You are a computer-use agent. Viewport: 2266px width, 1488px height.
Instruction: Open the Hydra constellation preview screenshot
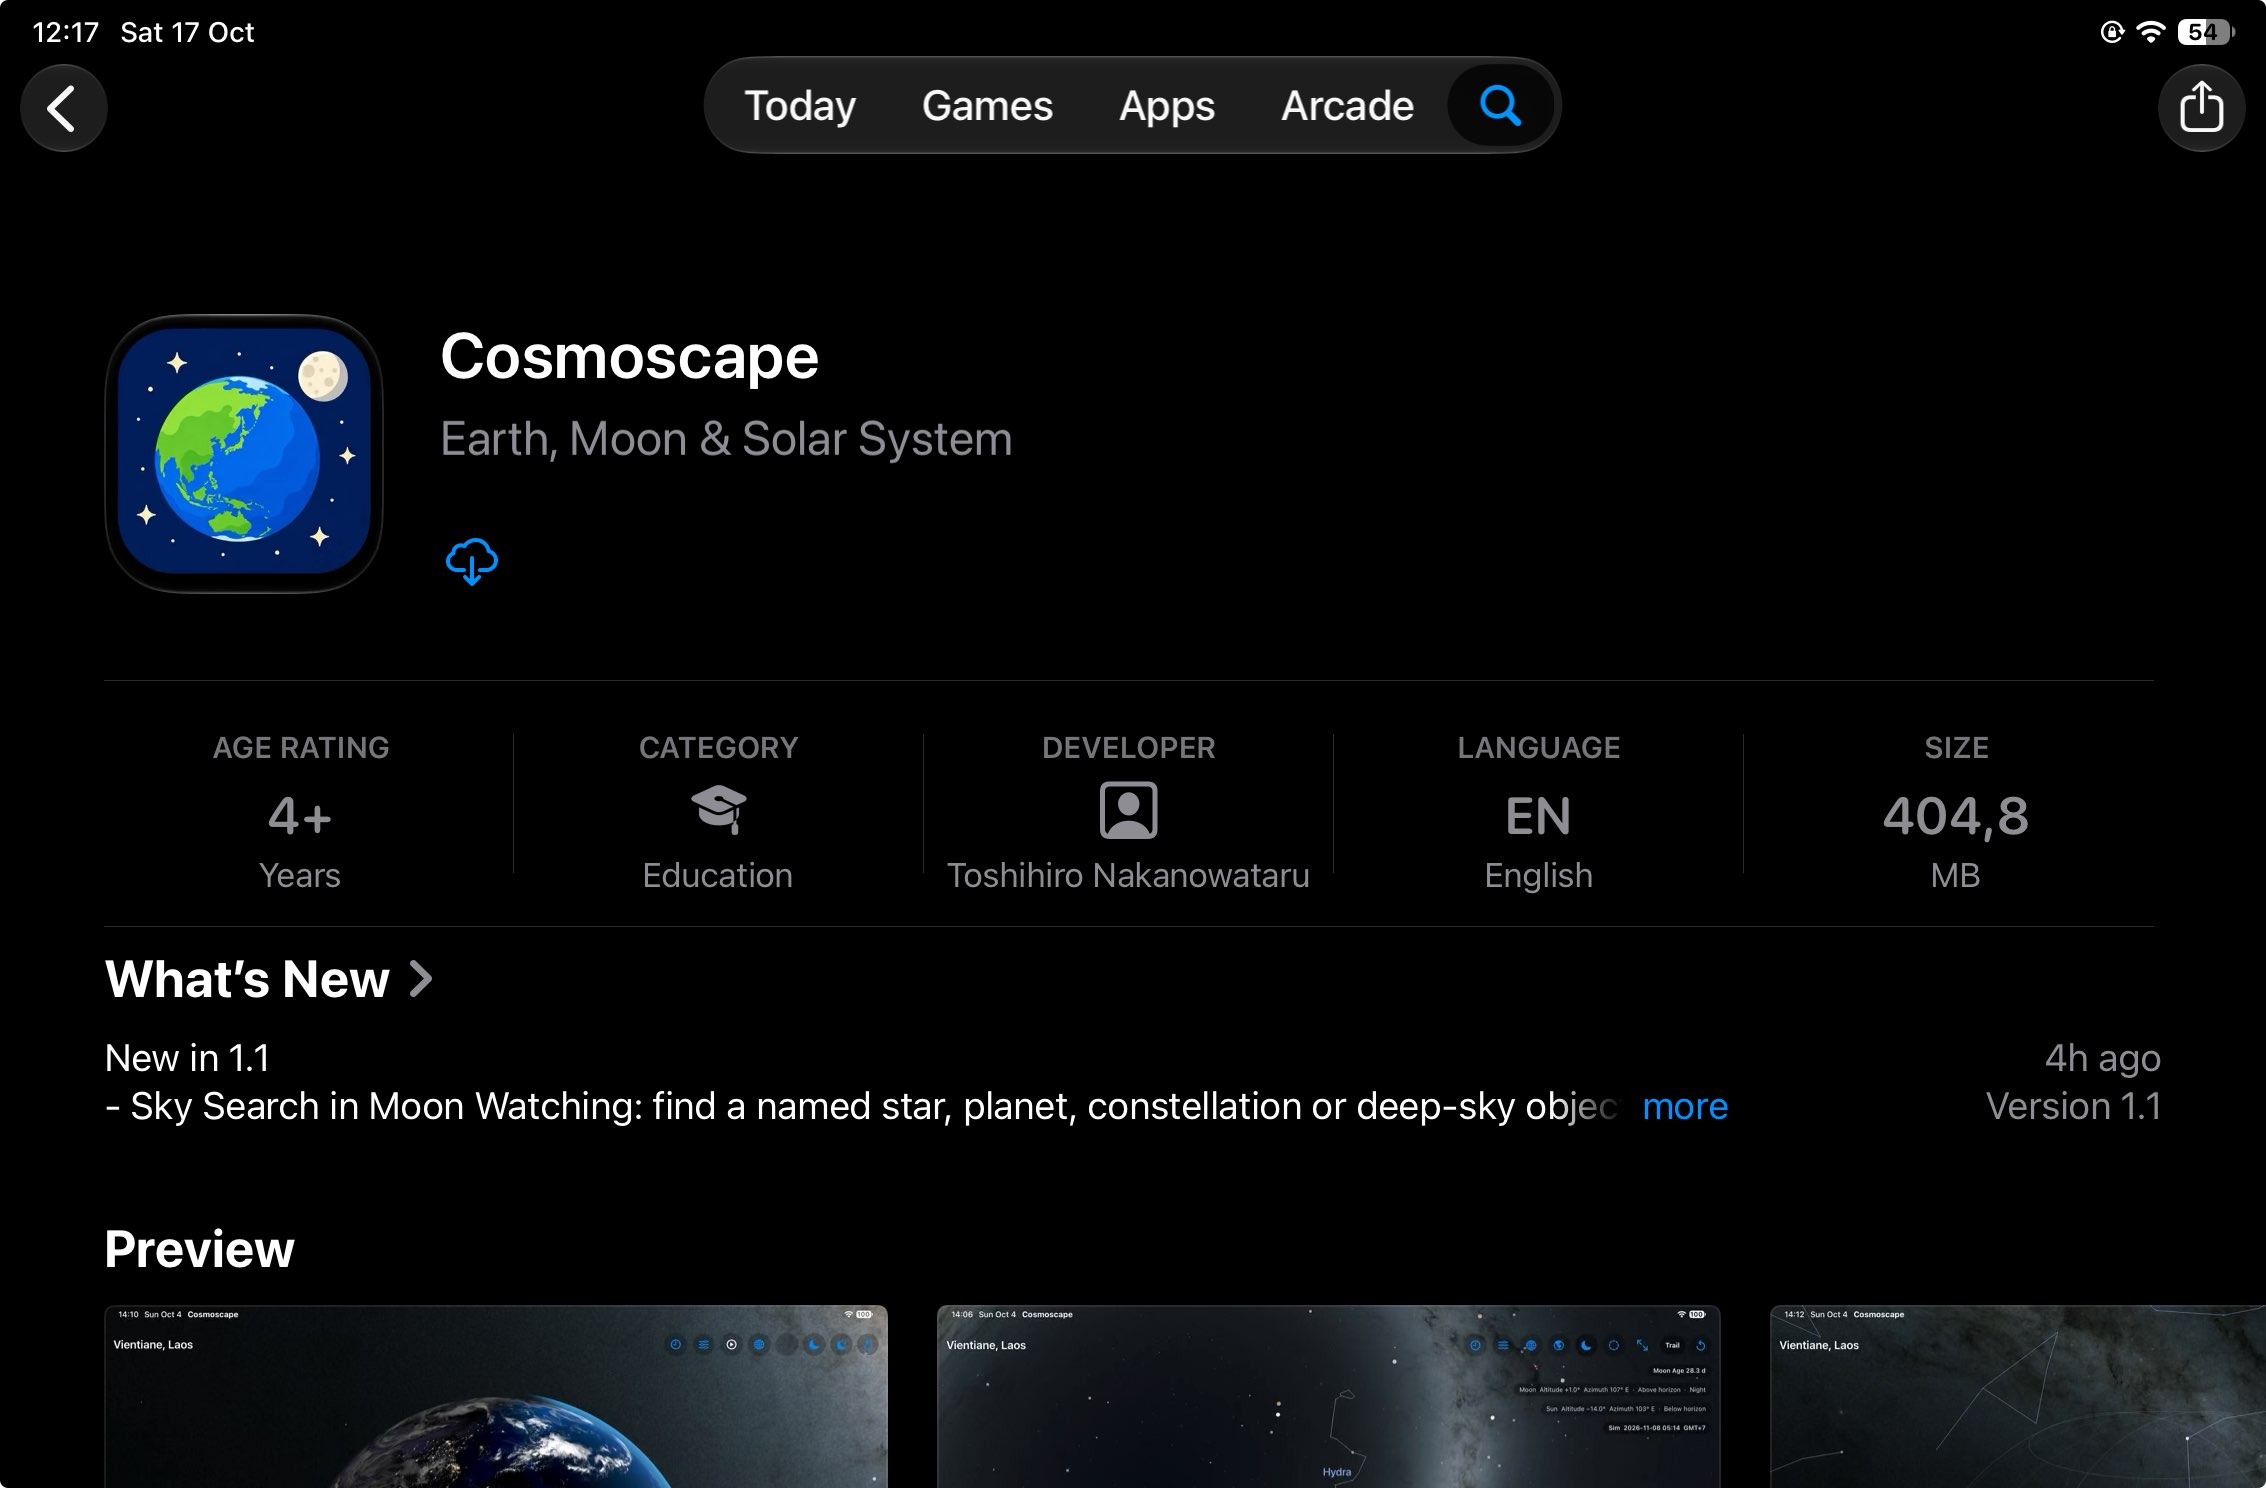(1328, 1396)
